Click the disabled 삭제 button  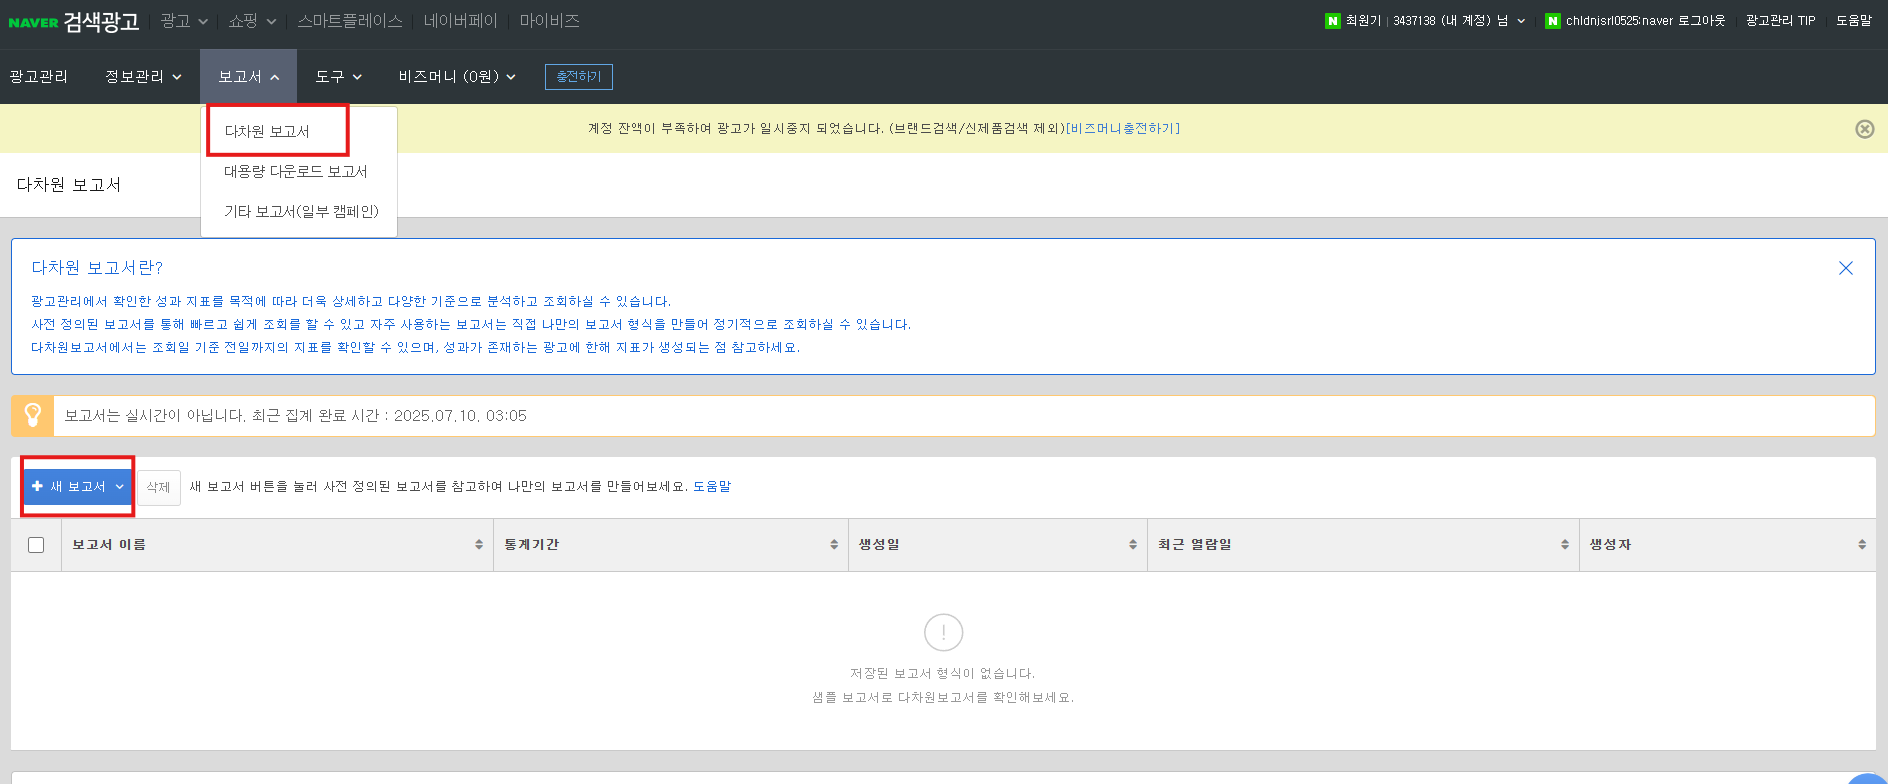click(x=159, y=487)
